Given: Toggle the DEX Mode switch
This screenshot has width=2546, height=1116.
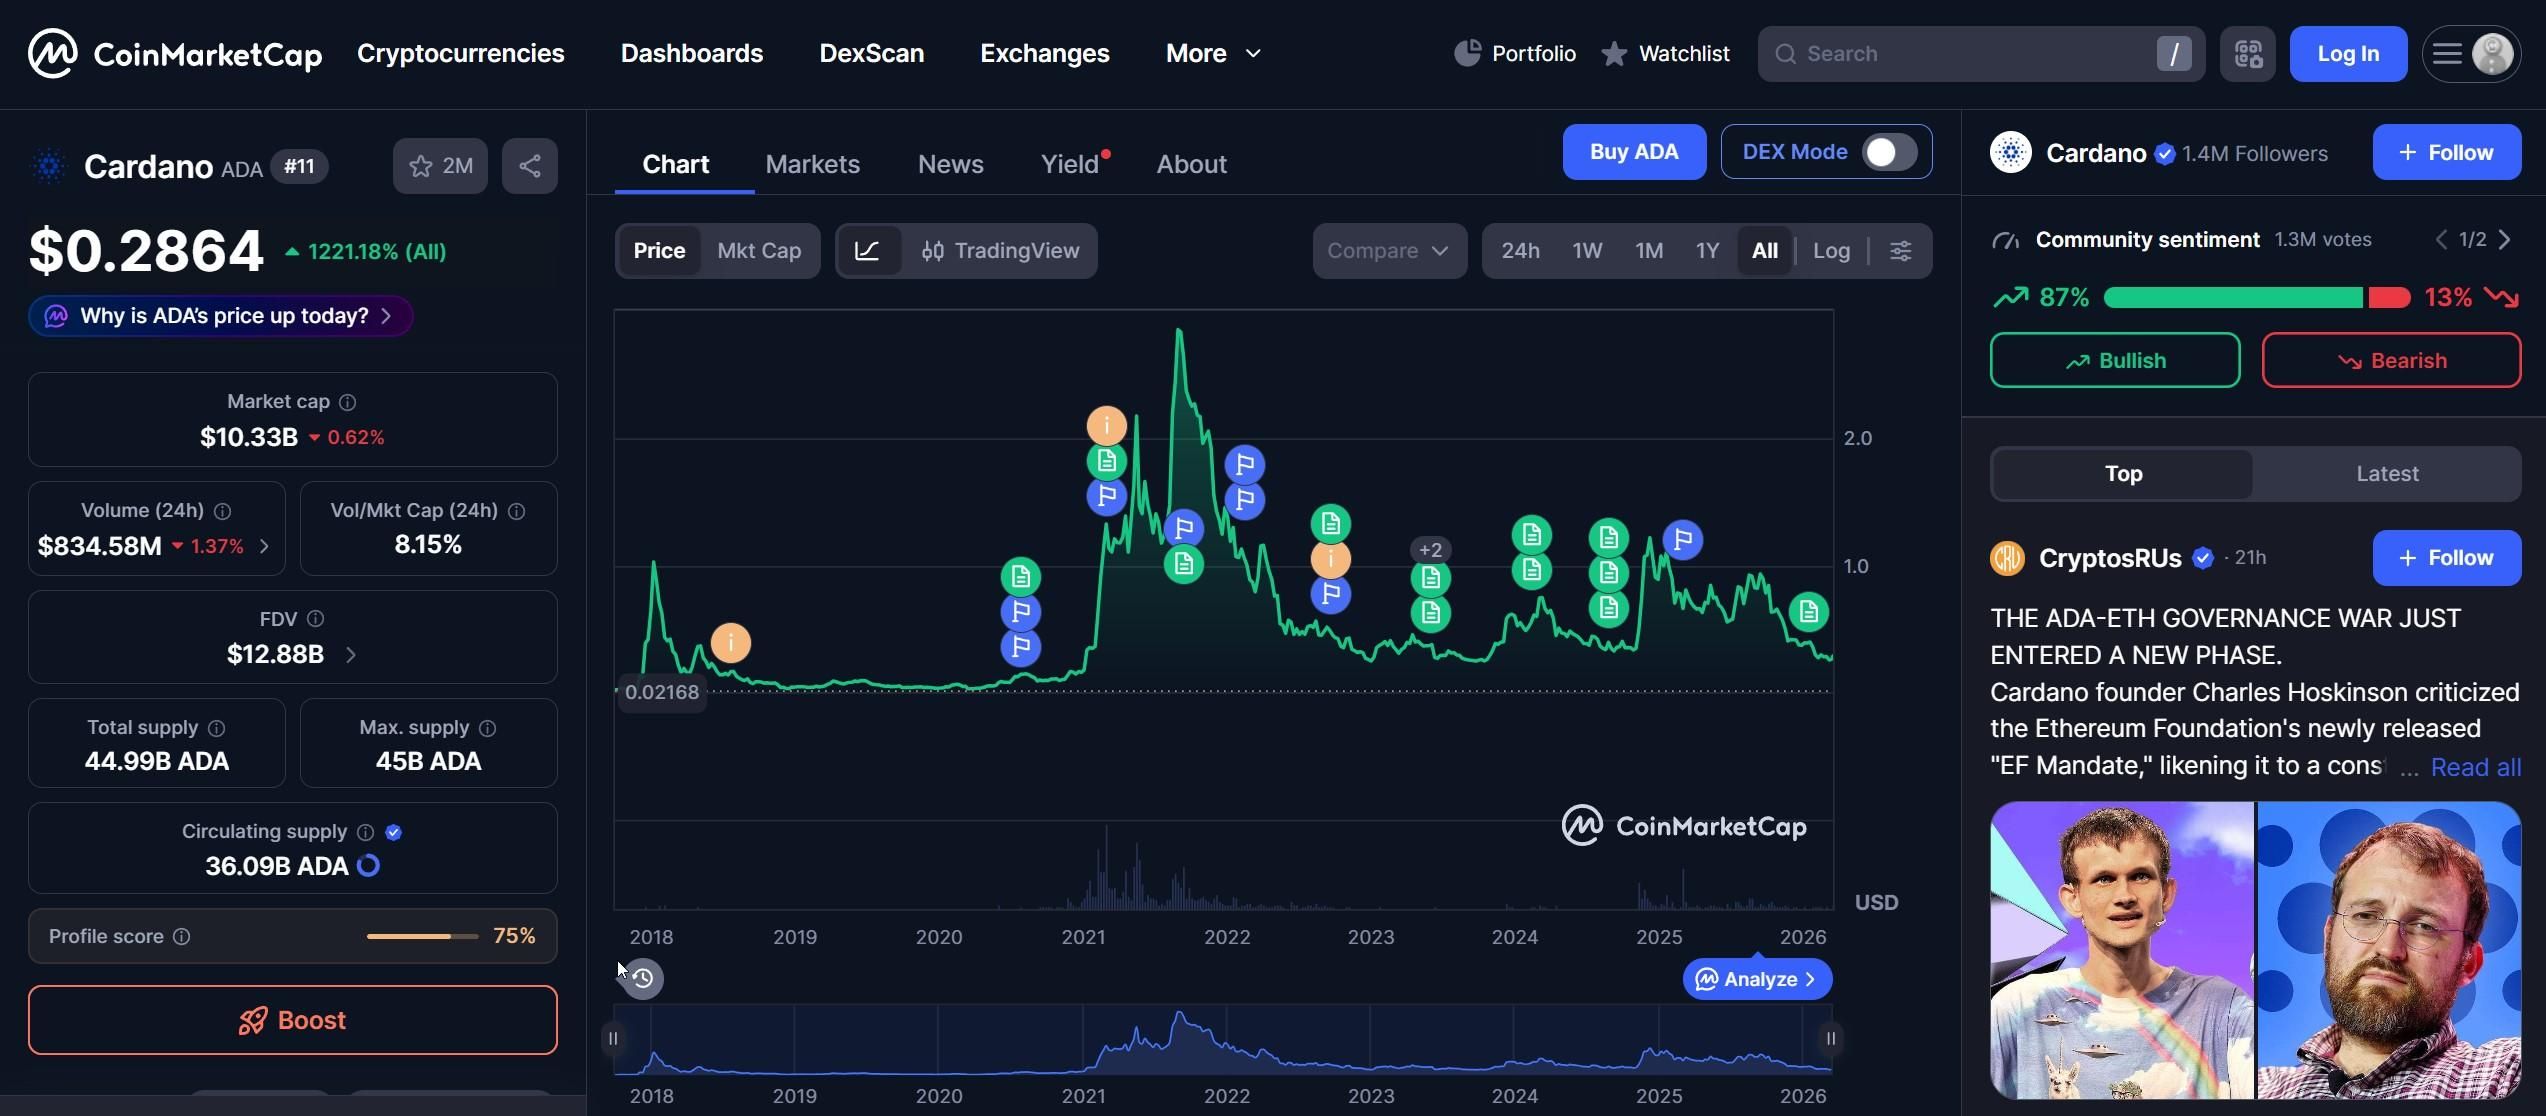Looking at the screenshot, I should (1889, 152).
